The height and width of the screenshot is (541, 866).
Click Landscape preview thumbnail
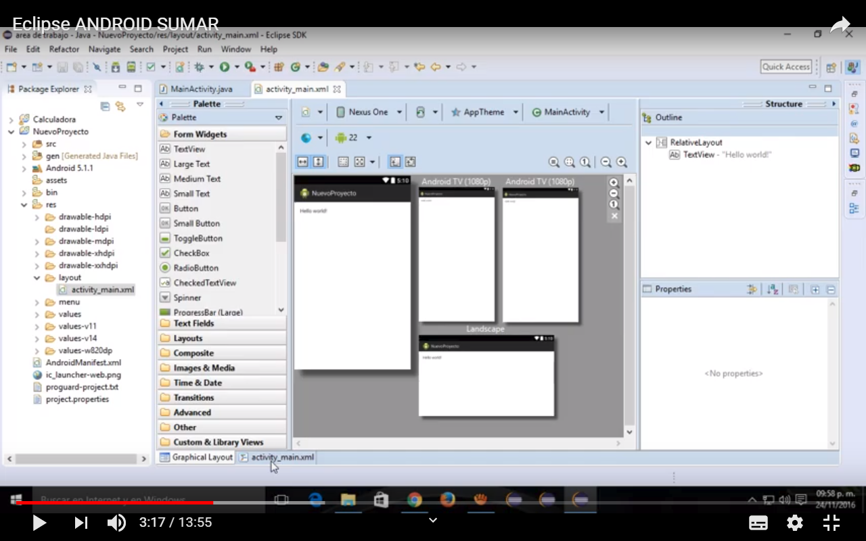[486, 375]
